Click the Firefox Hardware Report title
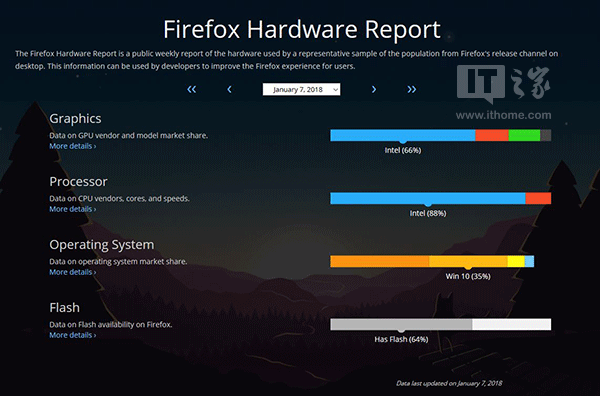 (x=302, y=29)
